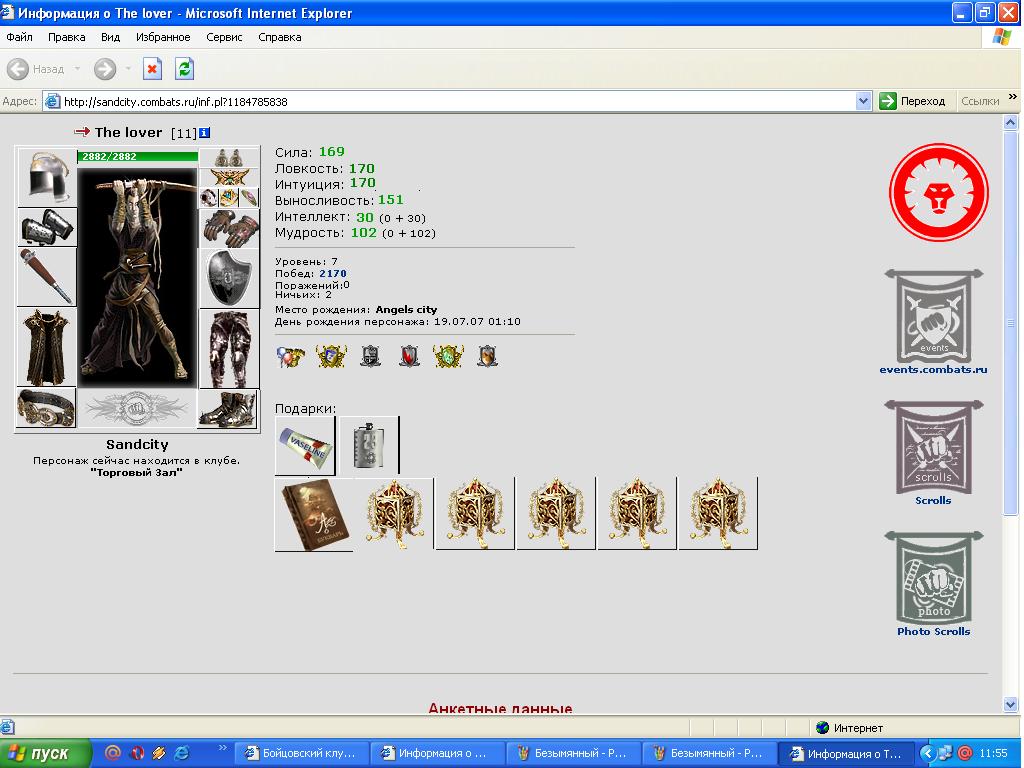Expand the quick launch chevron

[x=223, y=748]
